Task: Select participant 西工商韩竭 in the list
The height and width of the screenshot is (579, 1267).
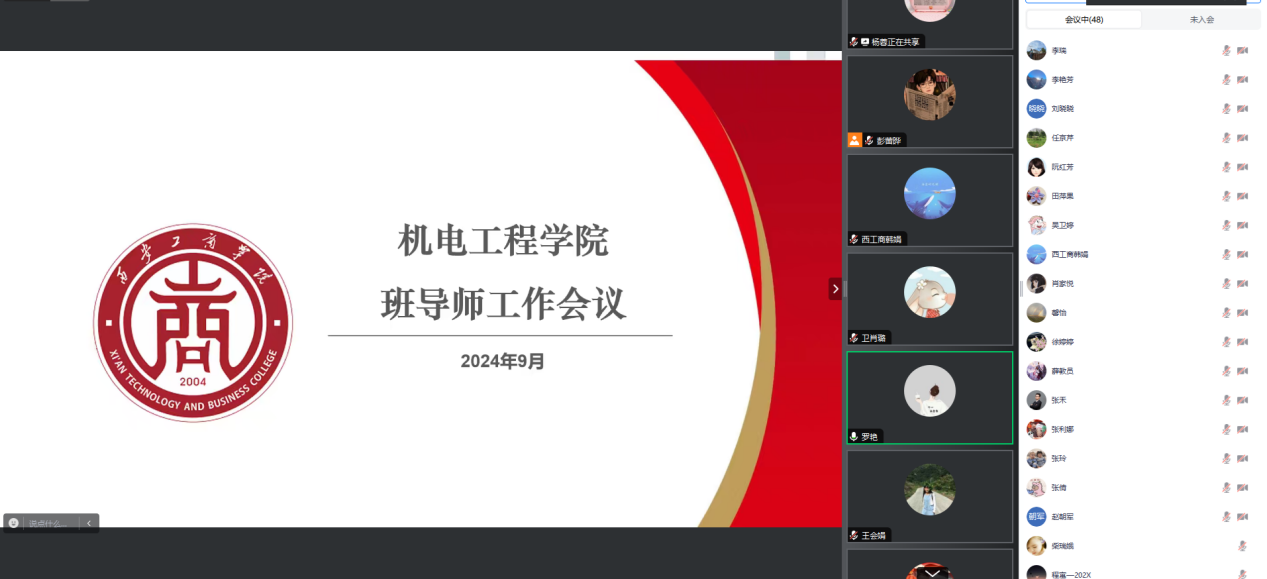Action: point(1069,255)
